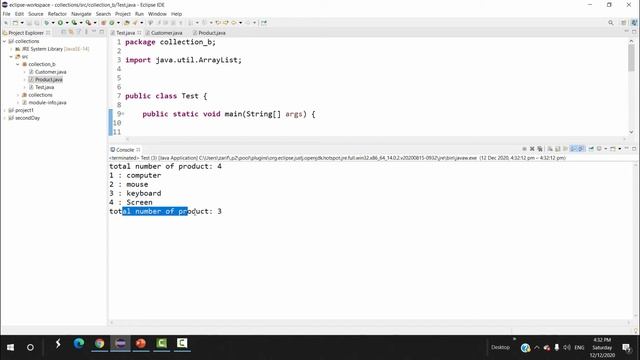Click the Clear Console icon

550,149
